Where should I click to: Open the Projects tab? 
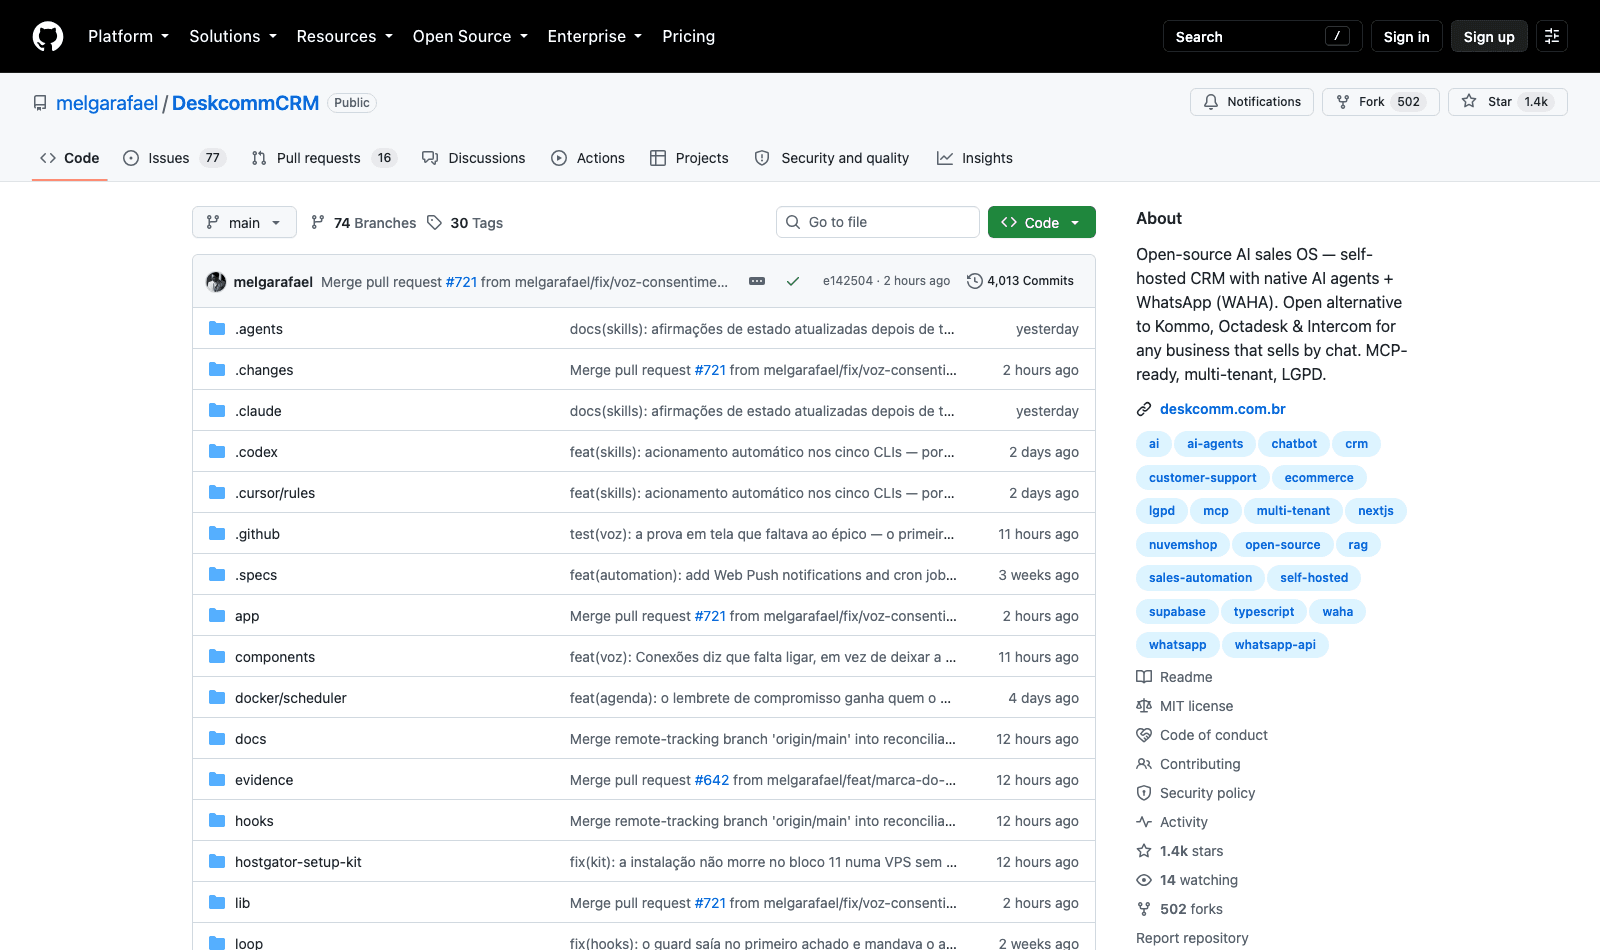pos(689,158)
